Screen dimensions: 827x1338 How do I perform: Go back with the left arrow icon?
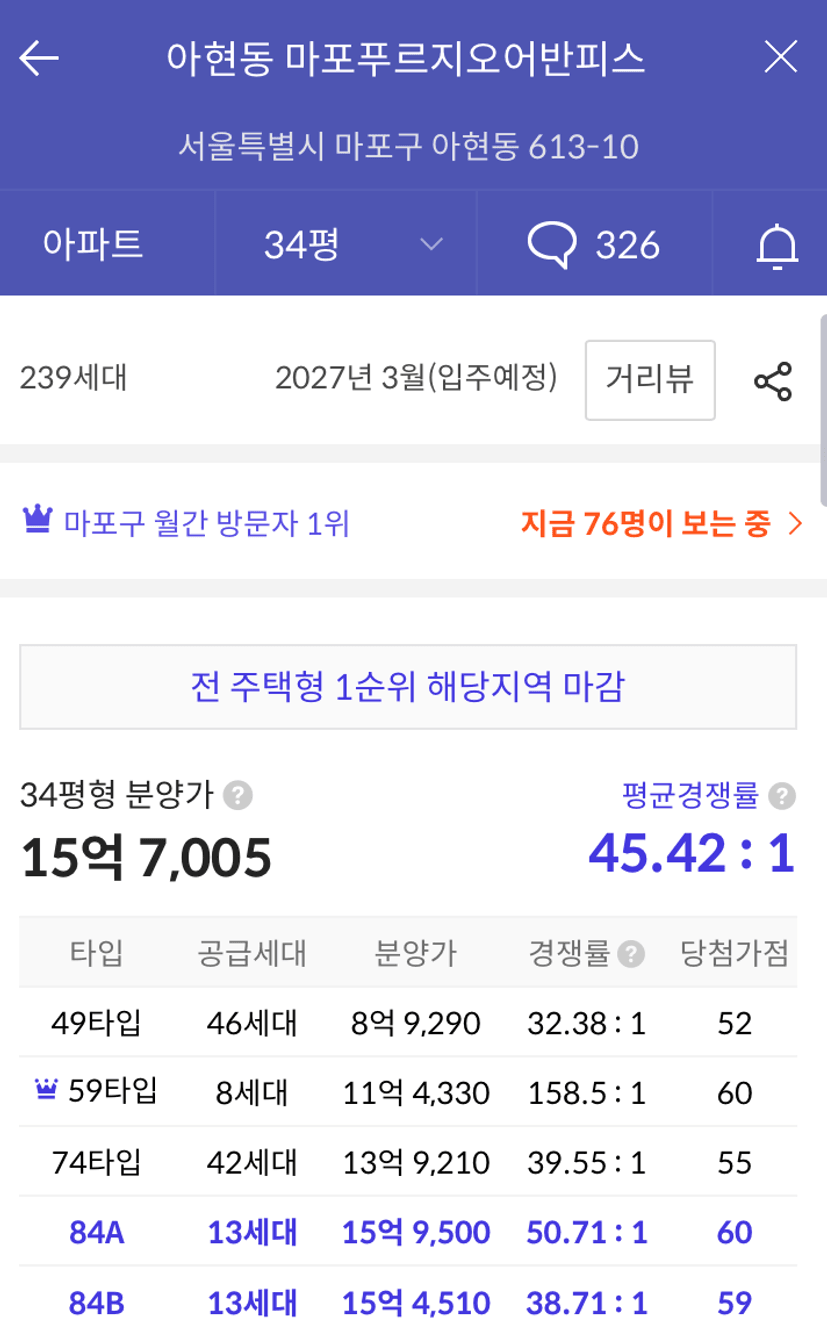(x=39, y=58)
